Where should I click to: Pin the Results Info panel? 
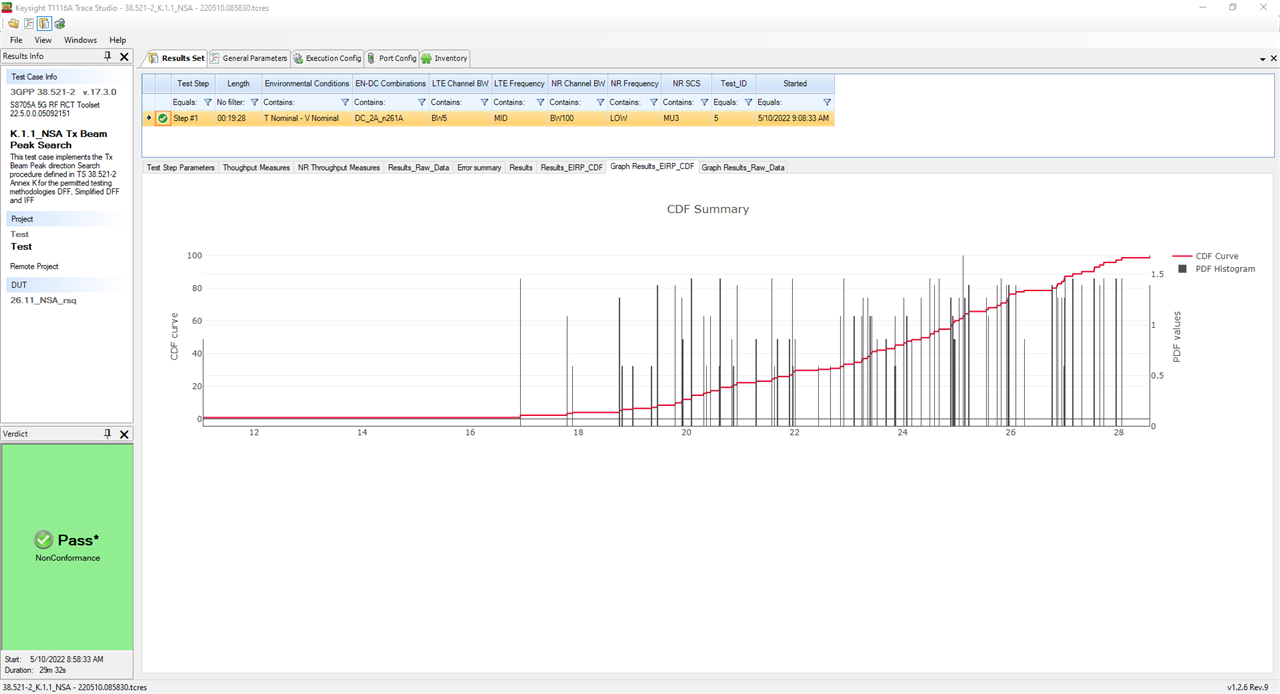pyautogui.click(x=108, y=57)
